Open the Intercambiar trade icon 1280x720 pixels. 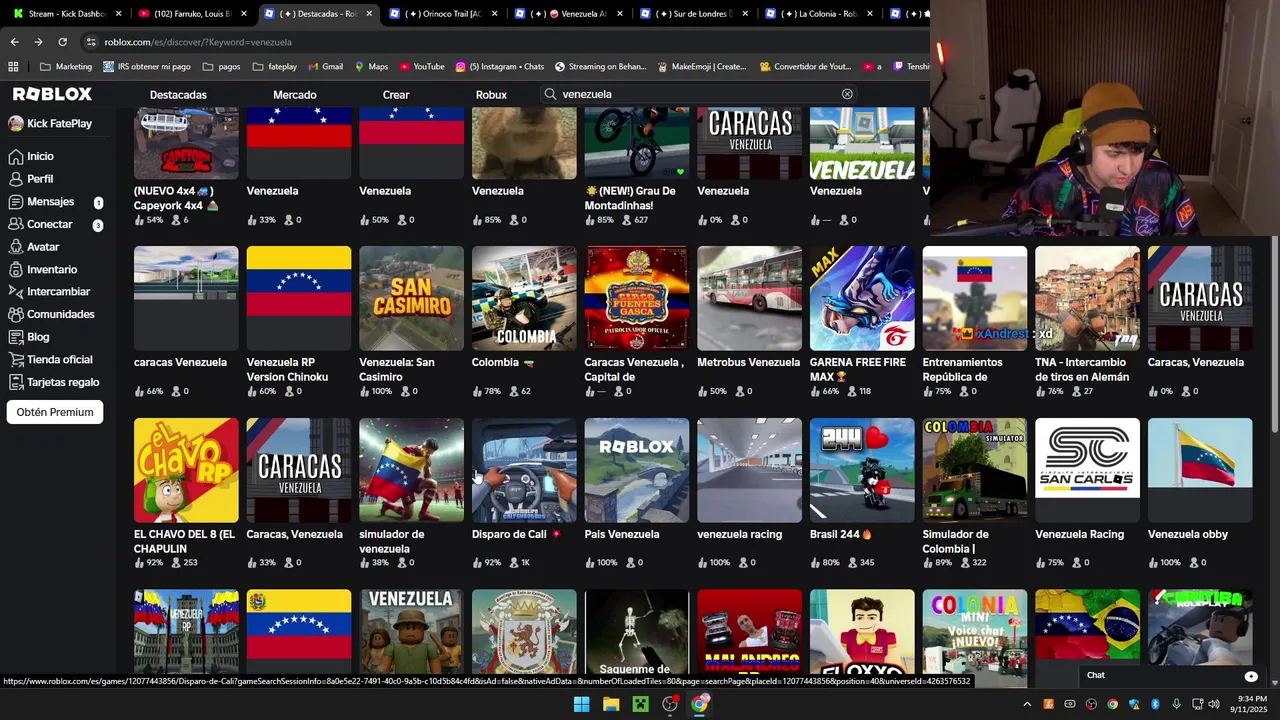(x=16, y=292)
